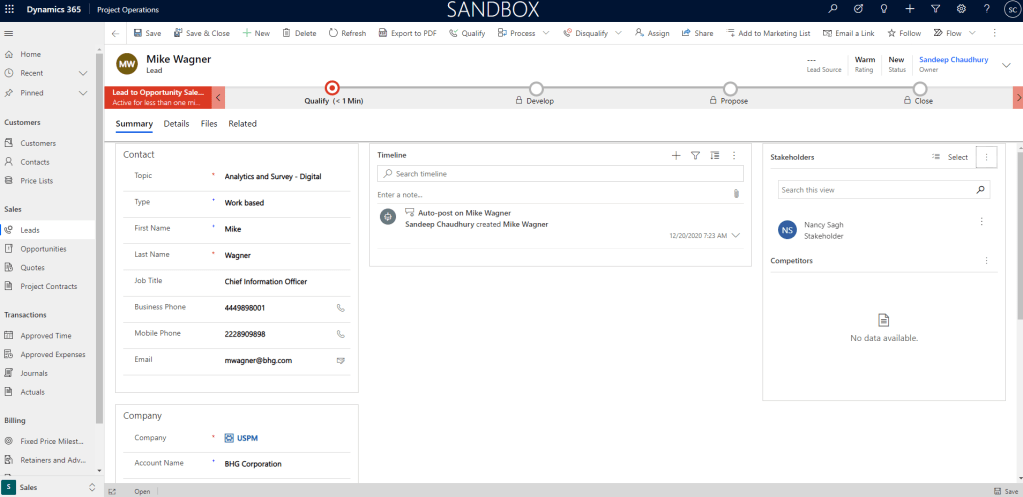Add a new timeline record with plus icon
1023x497 pixels.
(676, 155)
